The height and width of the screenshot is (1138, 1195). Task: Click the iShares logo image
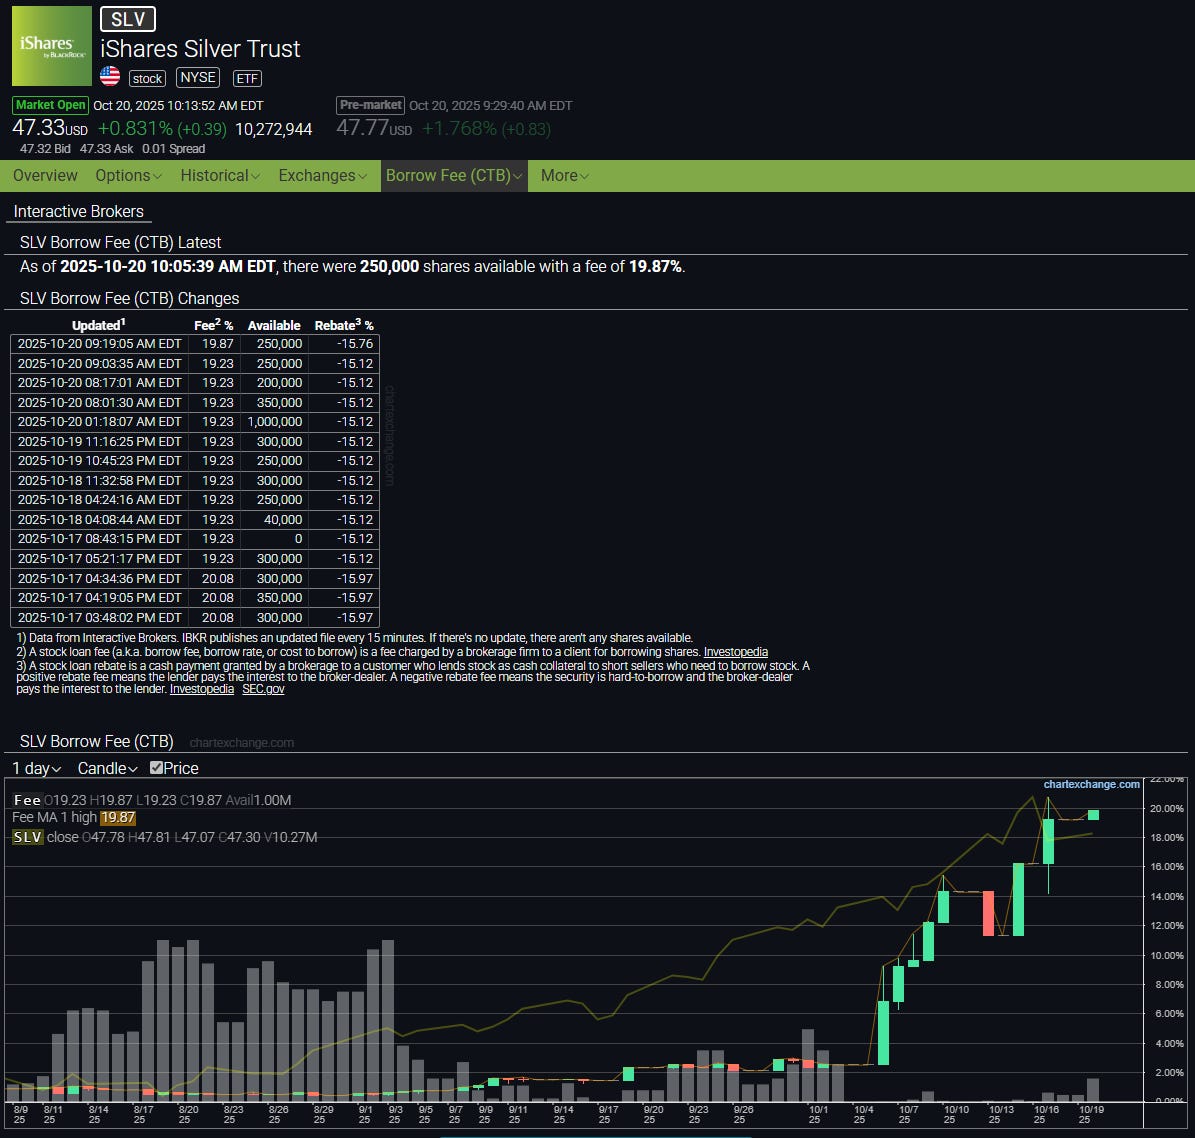(x=52, y=46)
